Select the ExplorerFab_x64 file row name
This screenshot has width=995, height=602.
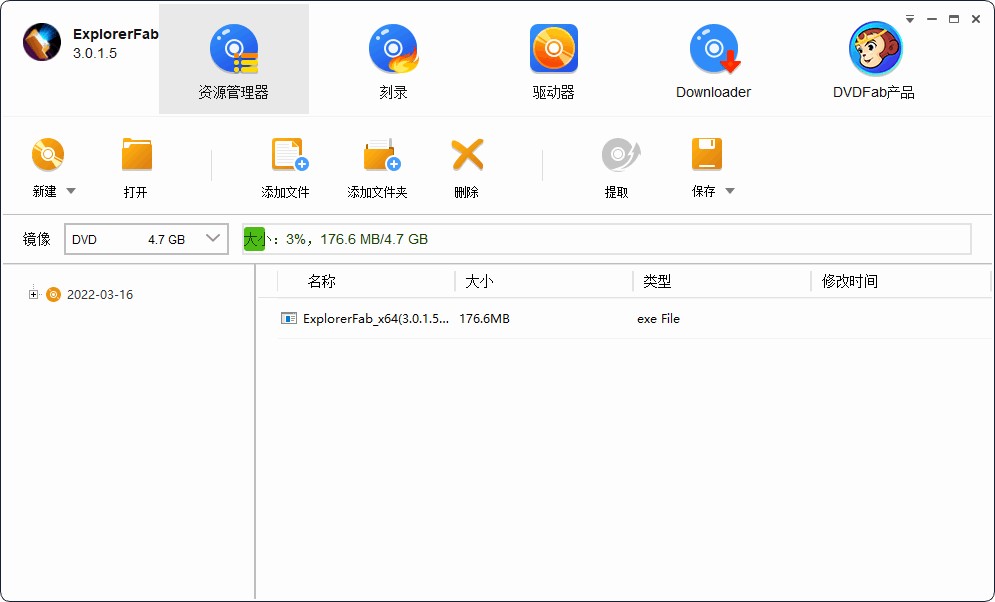pos(376,318)
